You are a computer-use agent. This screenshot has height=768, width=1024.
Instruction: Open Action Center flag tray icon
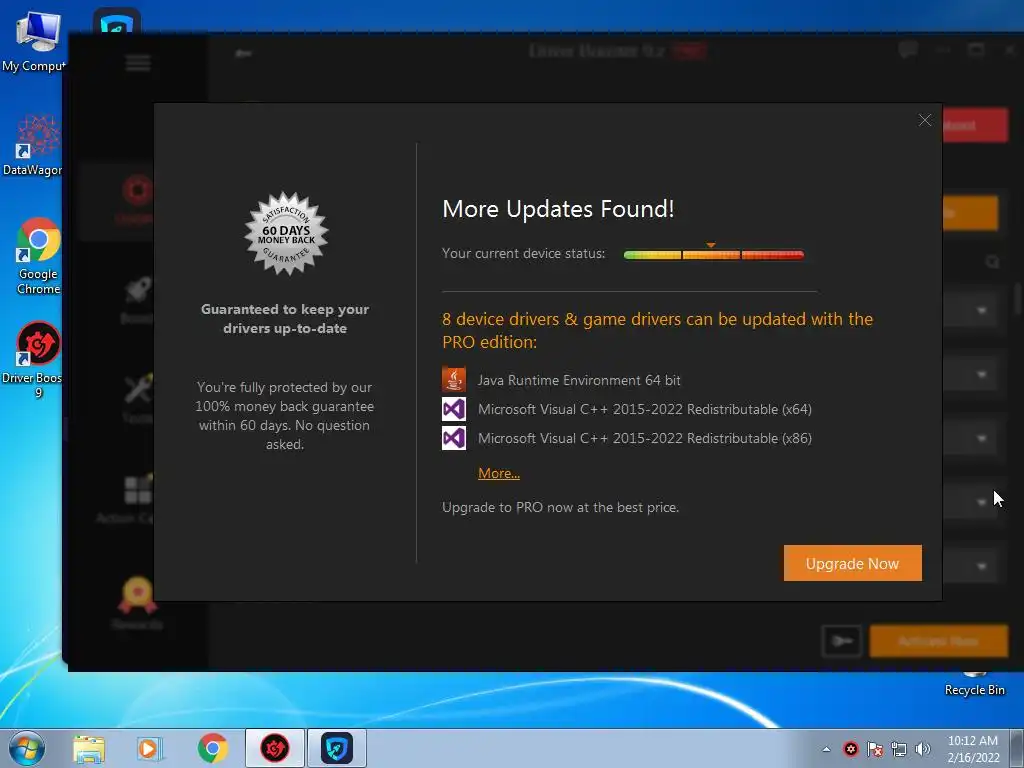[x=875, y=749]
